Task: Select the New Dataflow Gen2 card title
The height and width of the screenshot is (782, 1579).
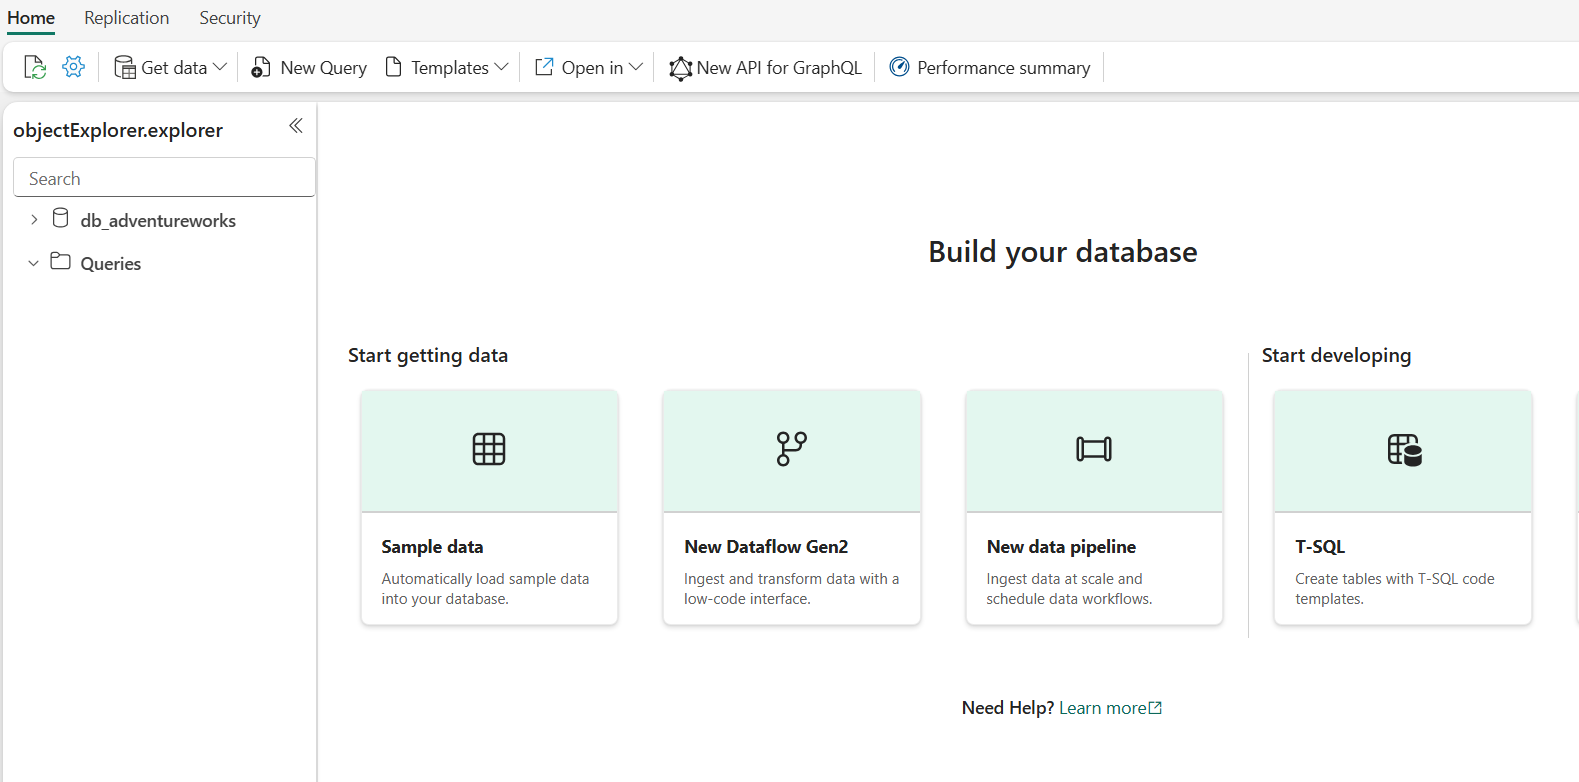Action: (x=766, y=547)
